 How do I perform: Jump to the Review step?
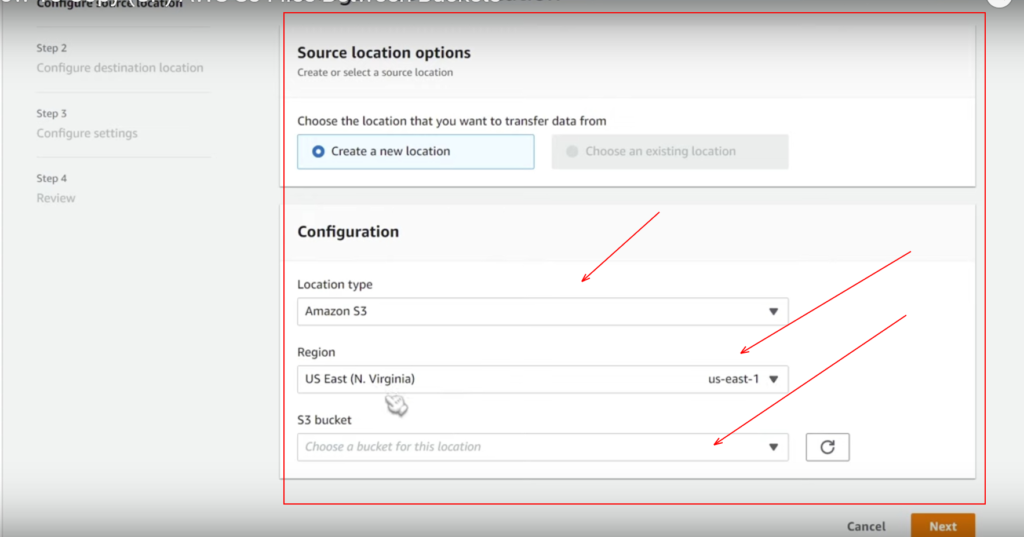tap(56, 198)
